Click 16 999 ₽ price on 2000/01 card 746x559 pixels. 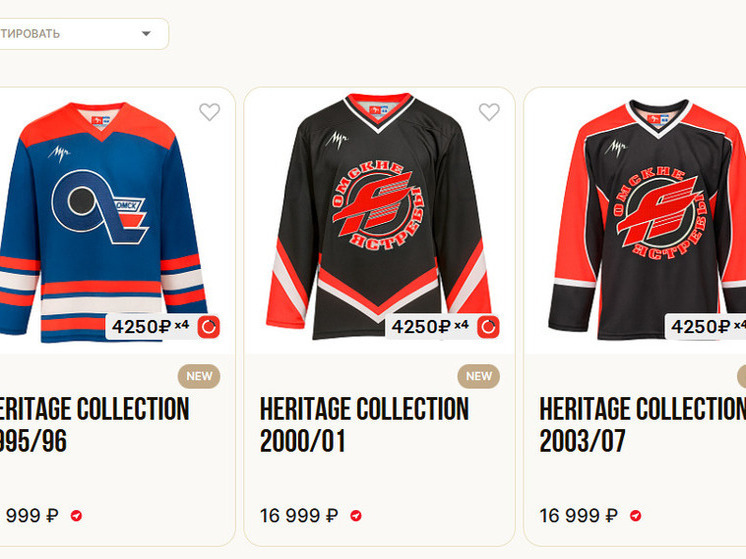pos(299,516)
